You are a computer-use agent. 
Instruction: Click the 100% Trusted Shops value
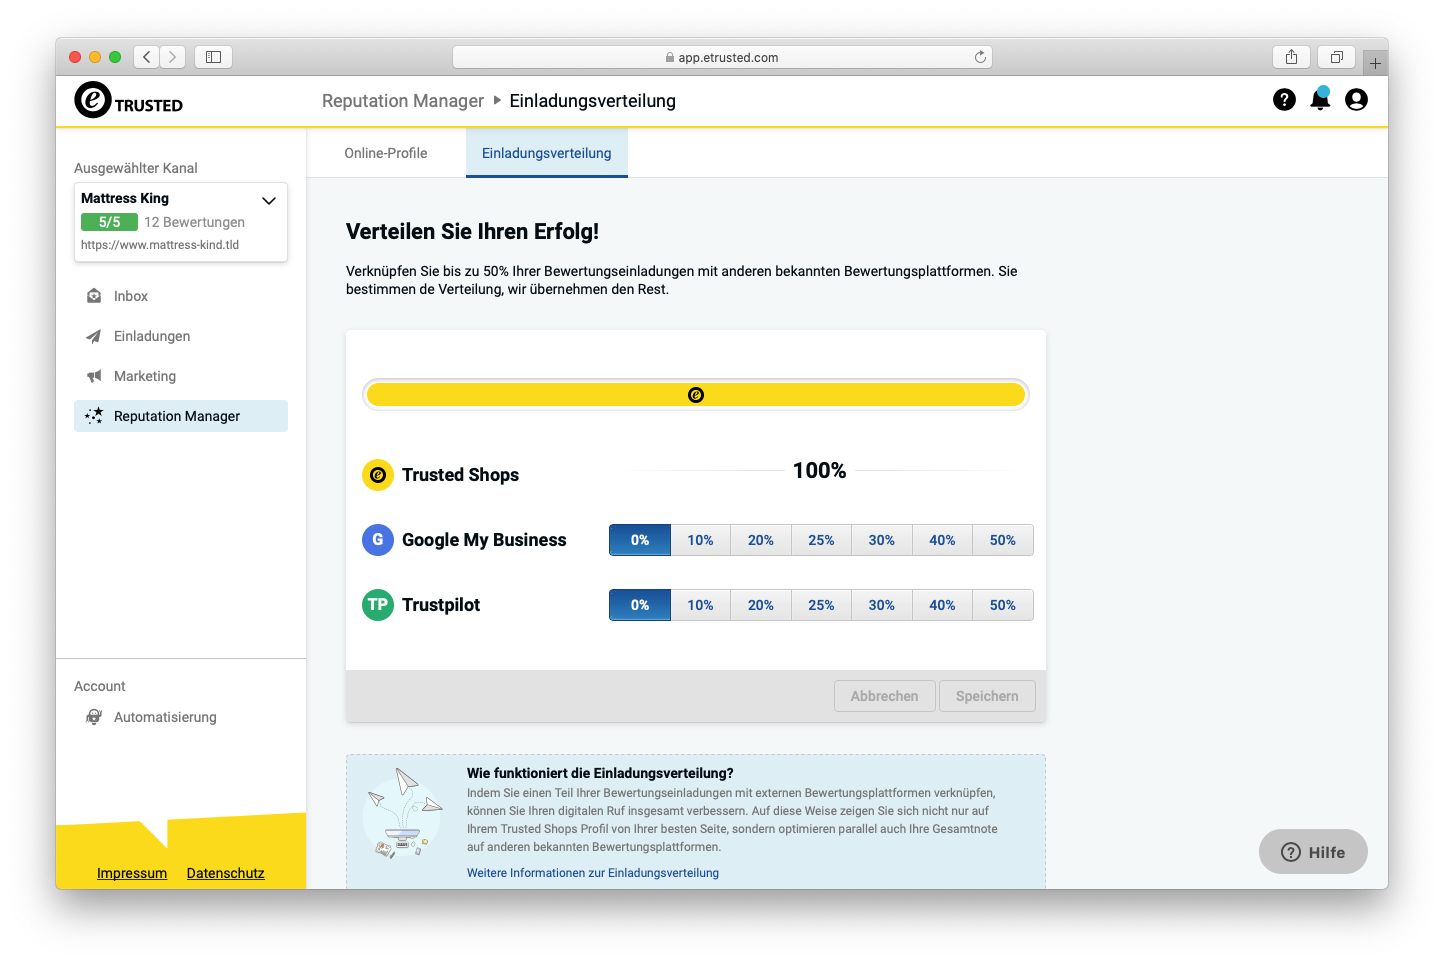click(820, 471)
